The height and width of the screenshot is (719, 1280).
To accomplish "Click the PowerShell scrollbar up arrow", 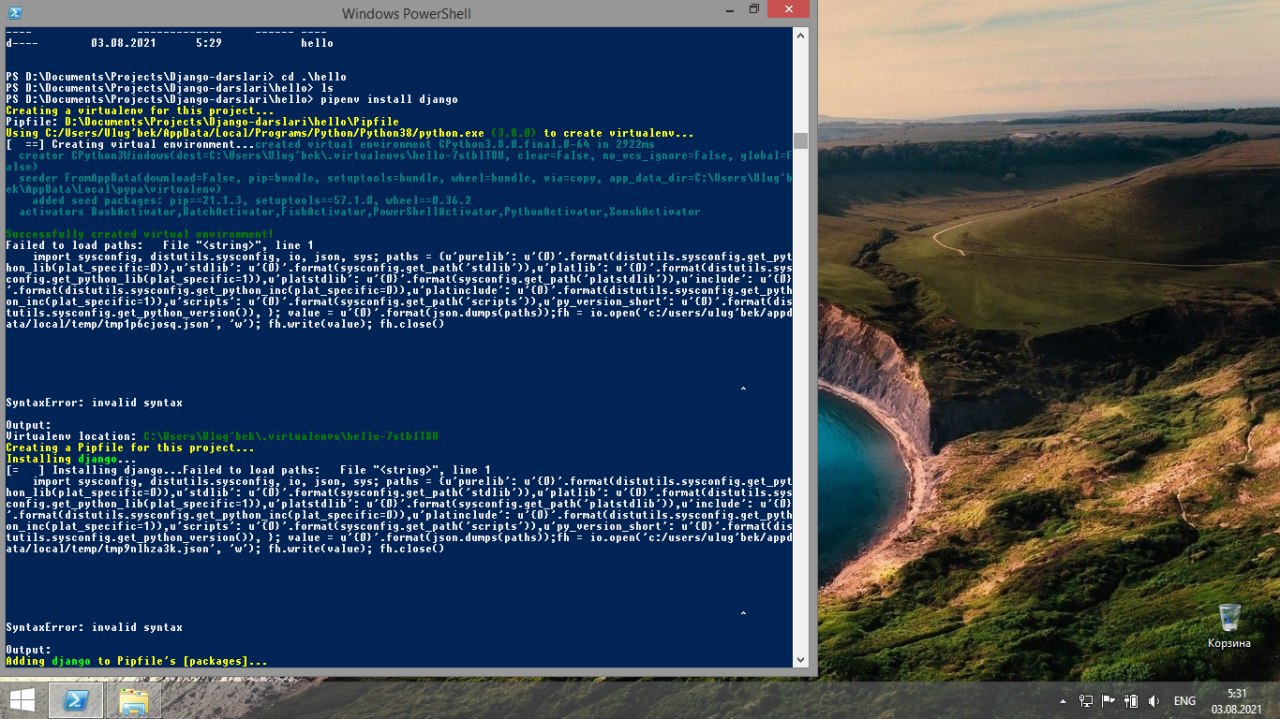I will [800, 35].
